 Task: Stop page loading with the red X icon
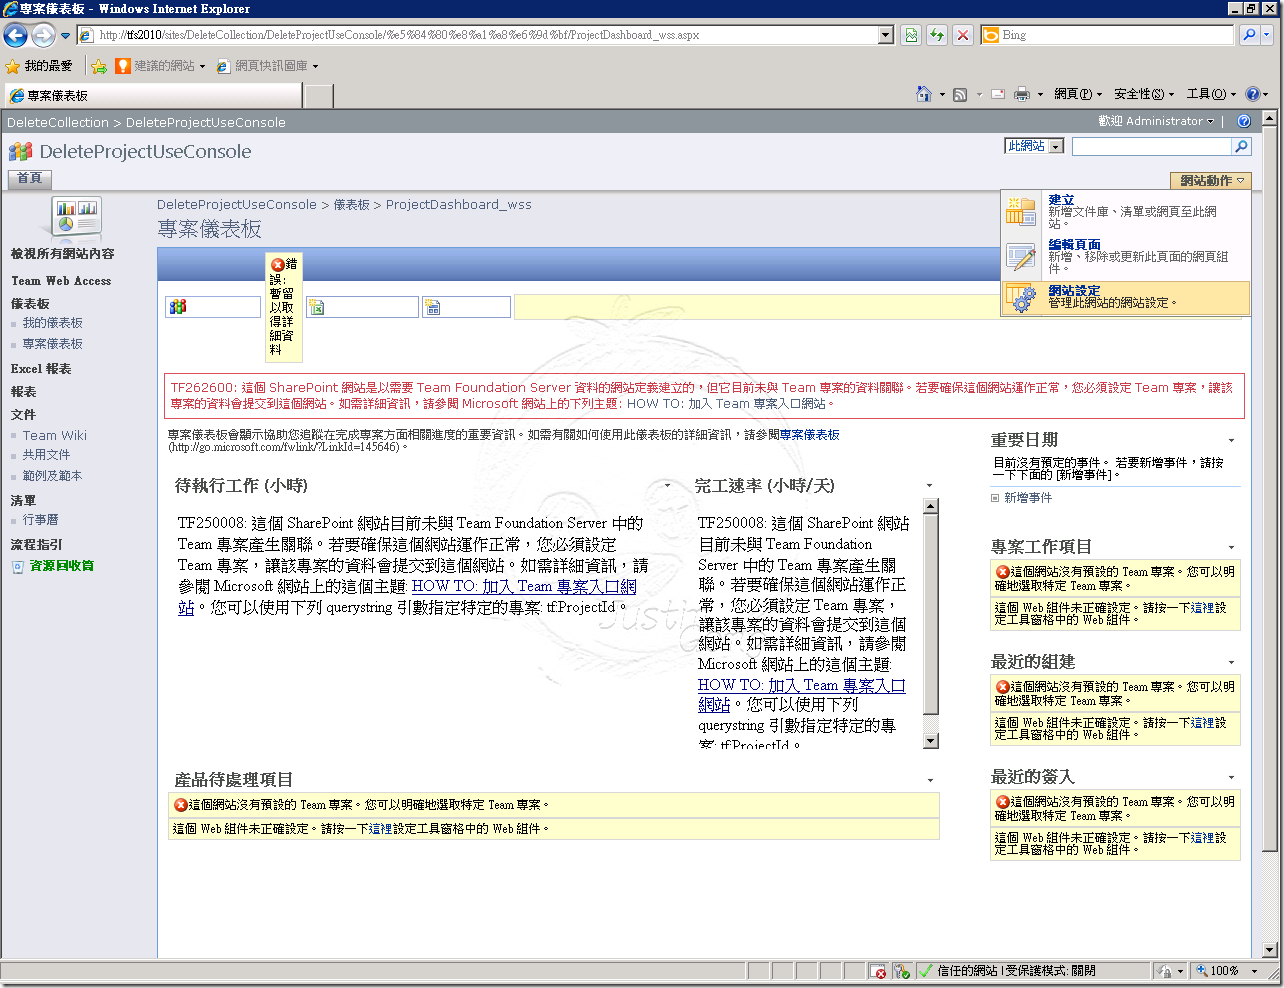pyautogui.click(x=962, y=35)
